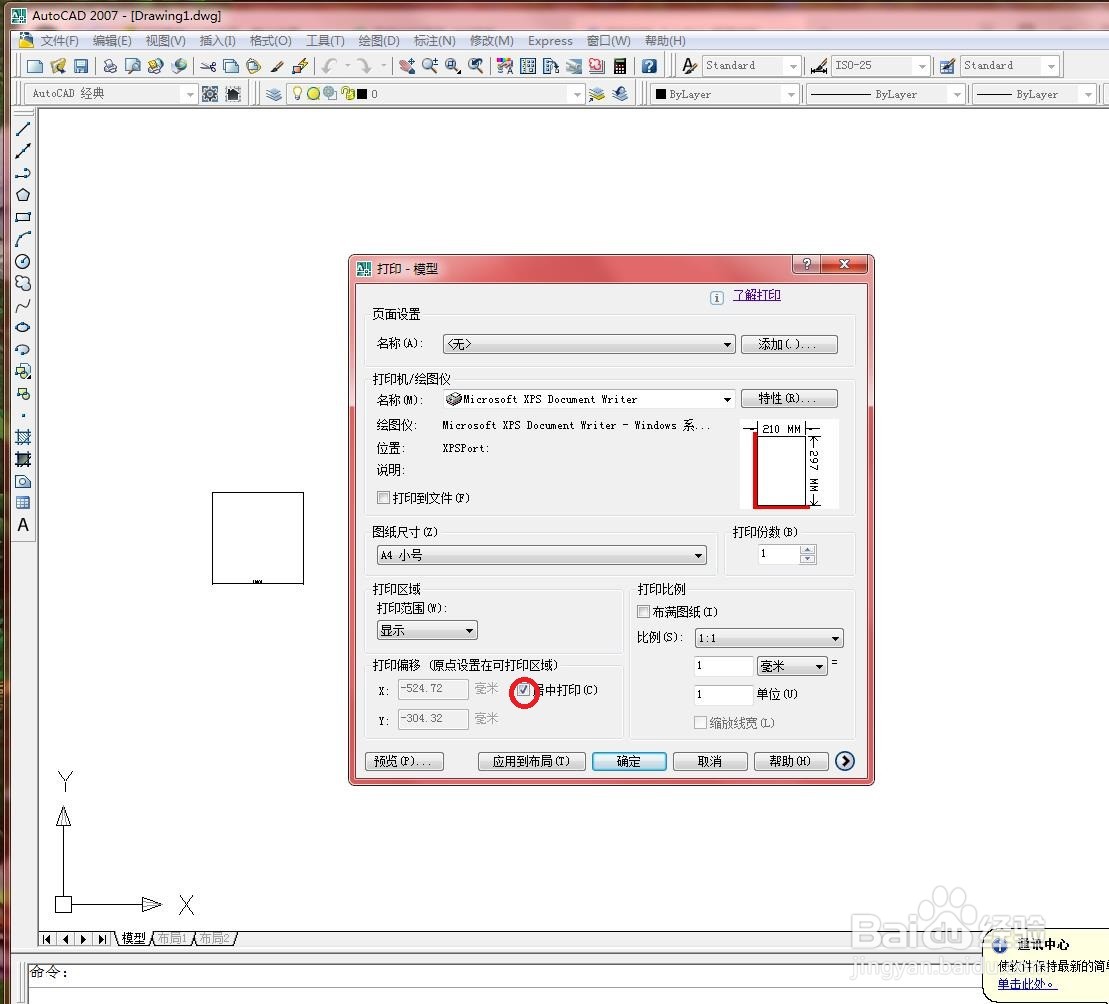Select the Arc draw tool
This screenshot has height=1004, width=1109.
23,239
